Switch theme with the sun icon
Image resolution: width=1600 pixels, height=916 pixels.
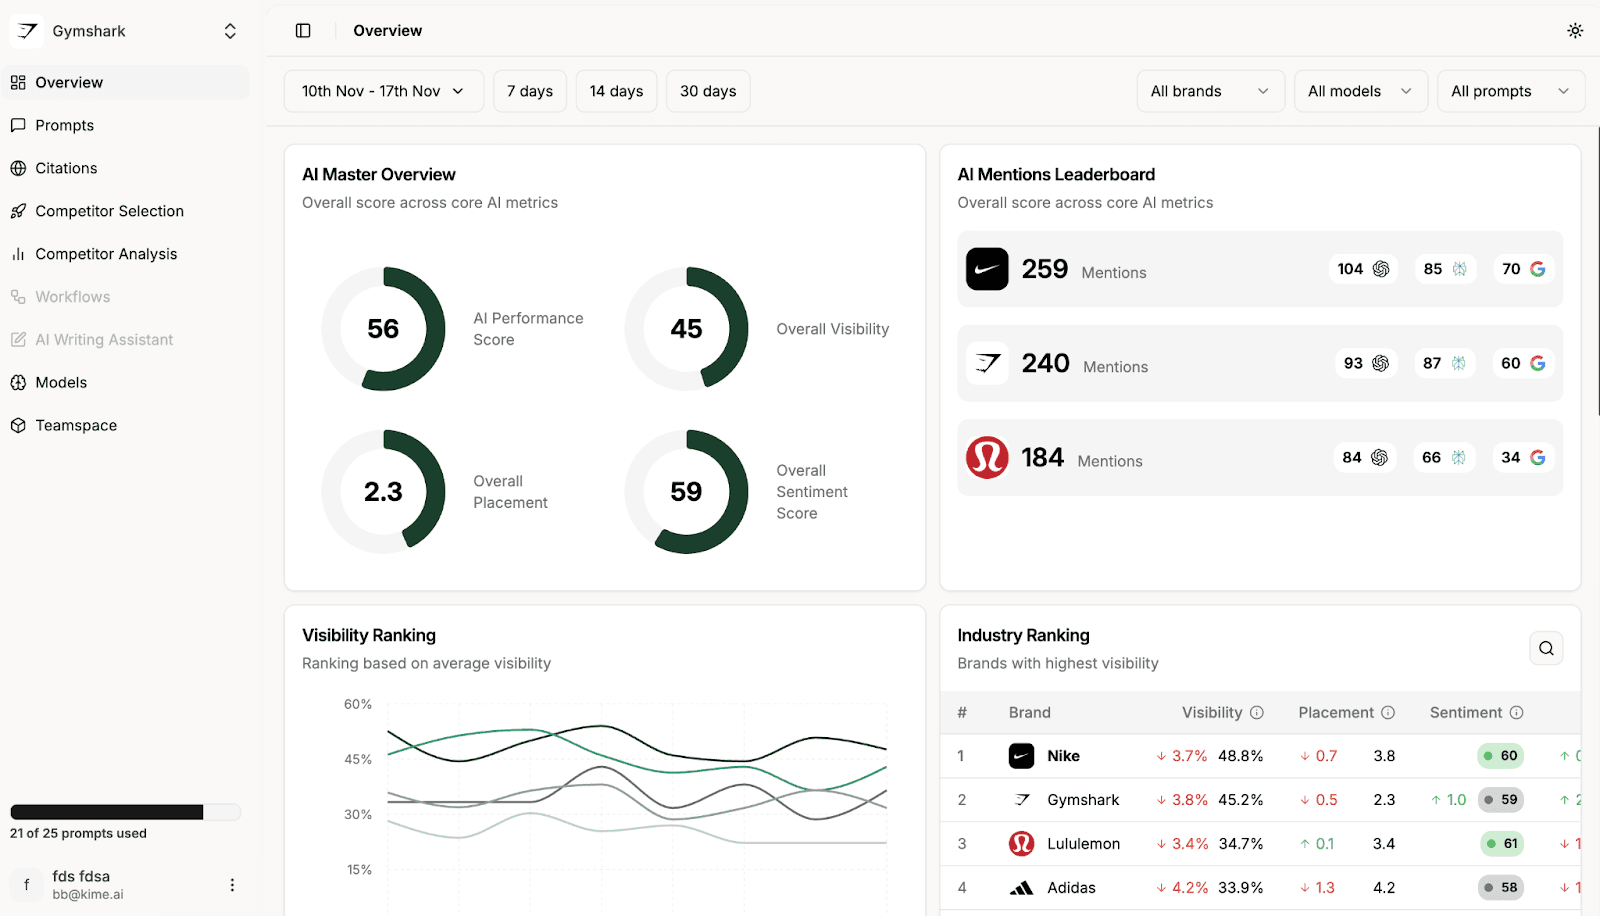click(1575, 31)
